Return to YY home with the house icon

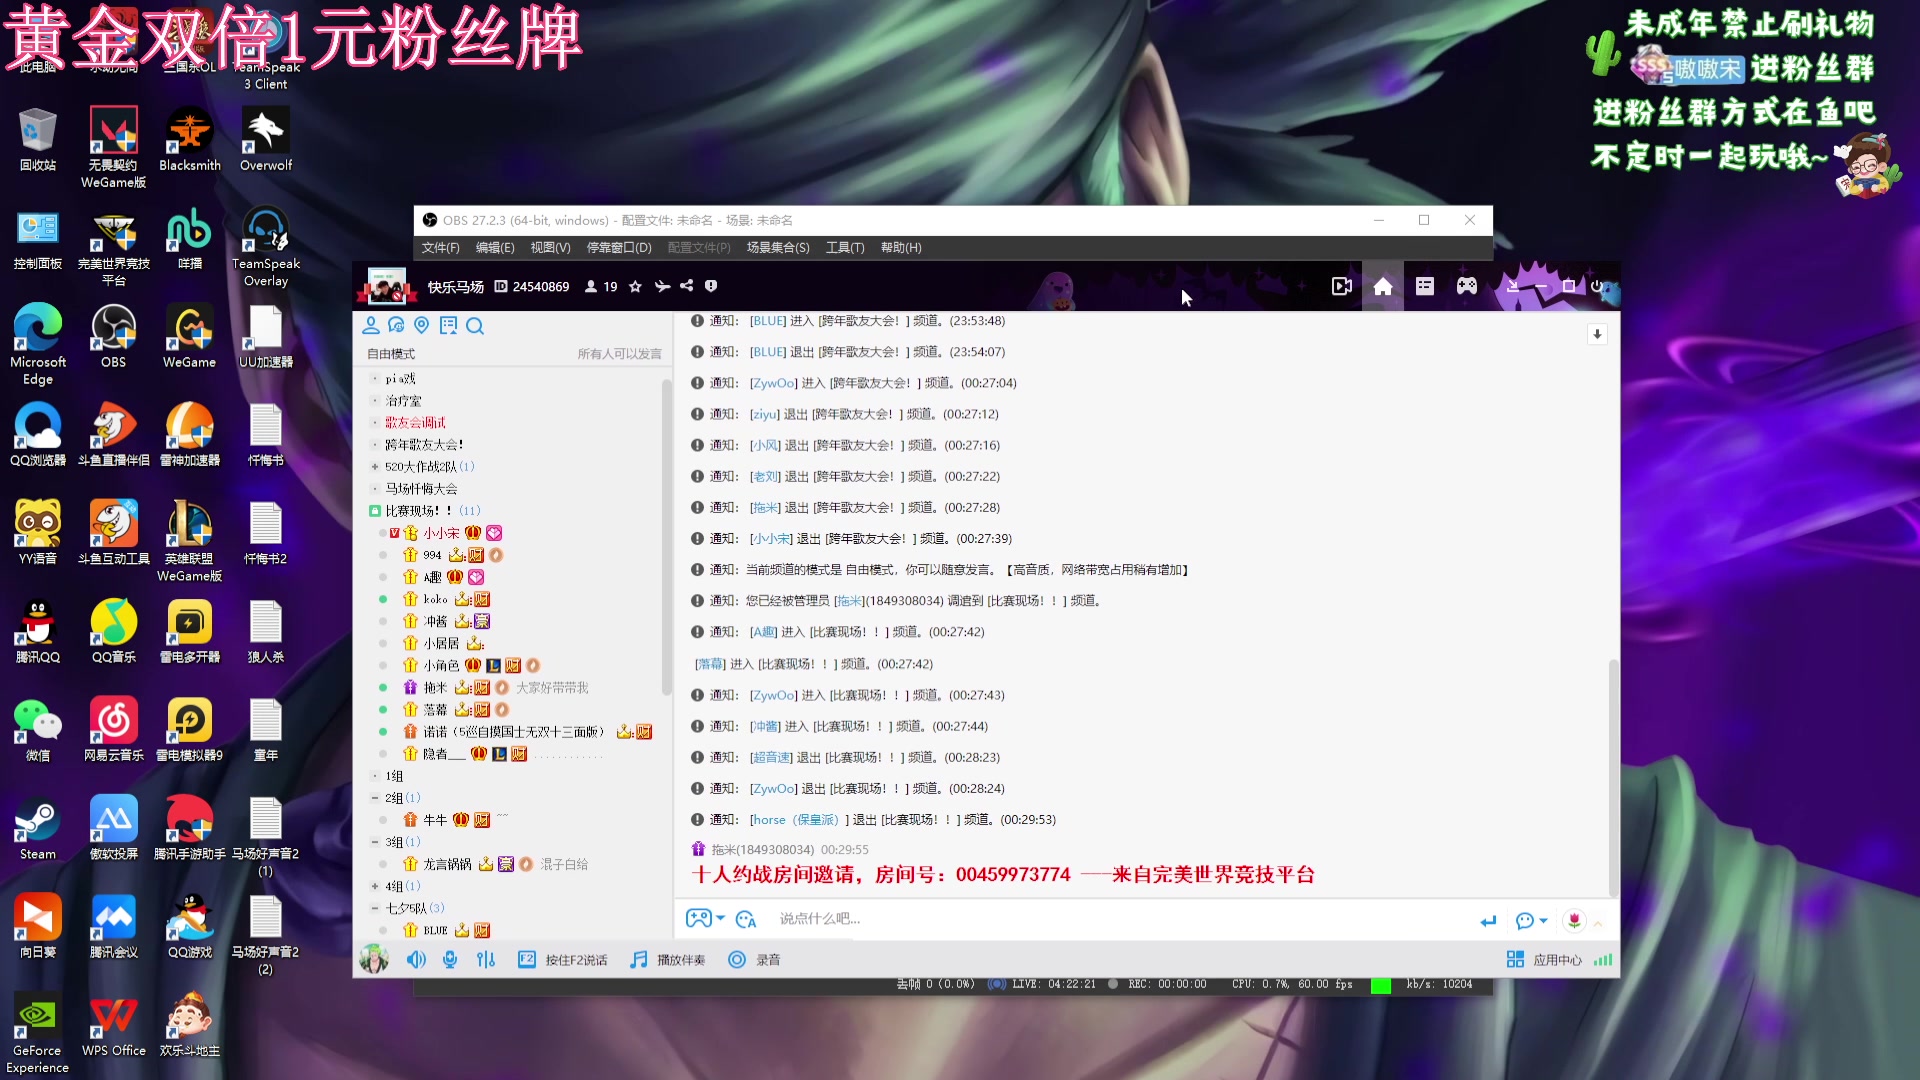[x=1382, y=286]
